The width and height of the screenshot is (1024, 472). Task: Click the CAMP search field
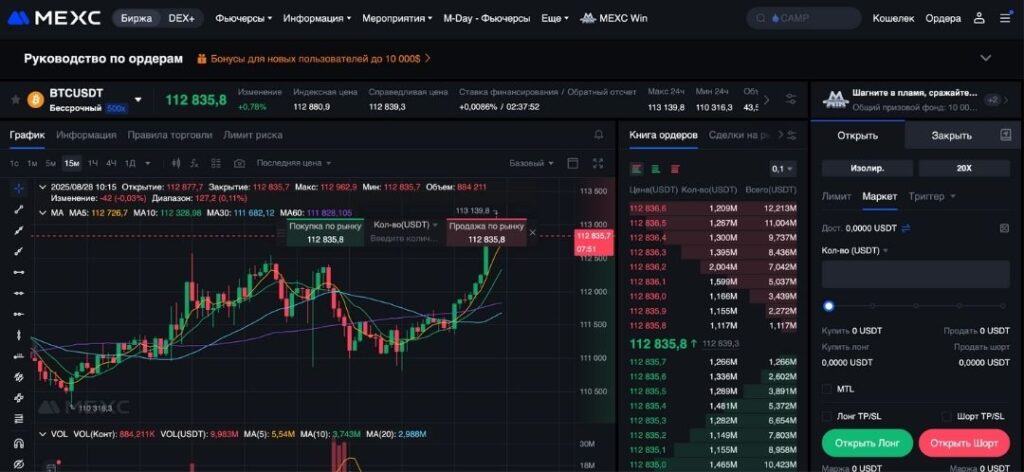804,18
